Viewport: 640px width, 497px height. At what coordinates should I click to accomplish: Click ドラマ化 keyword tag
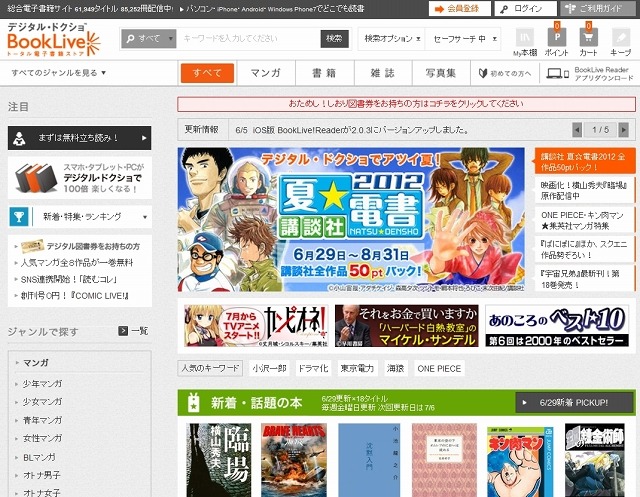point(313,368)
